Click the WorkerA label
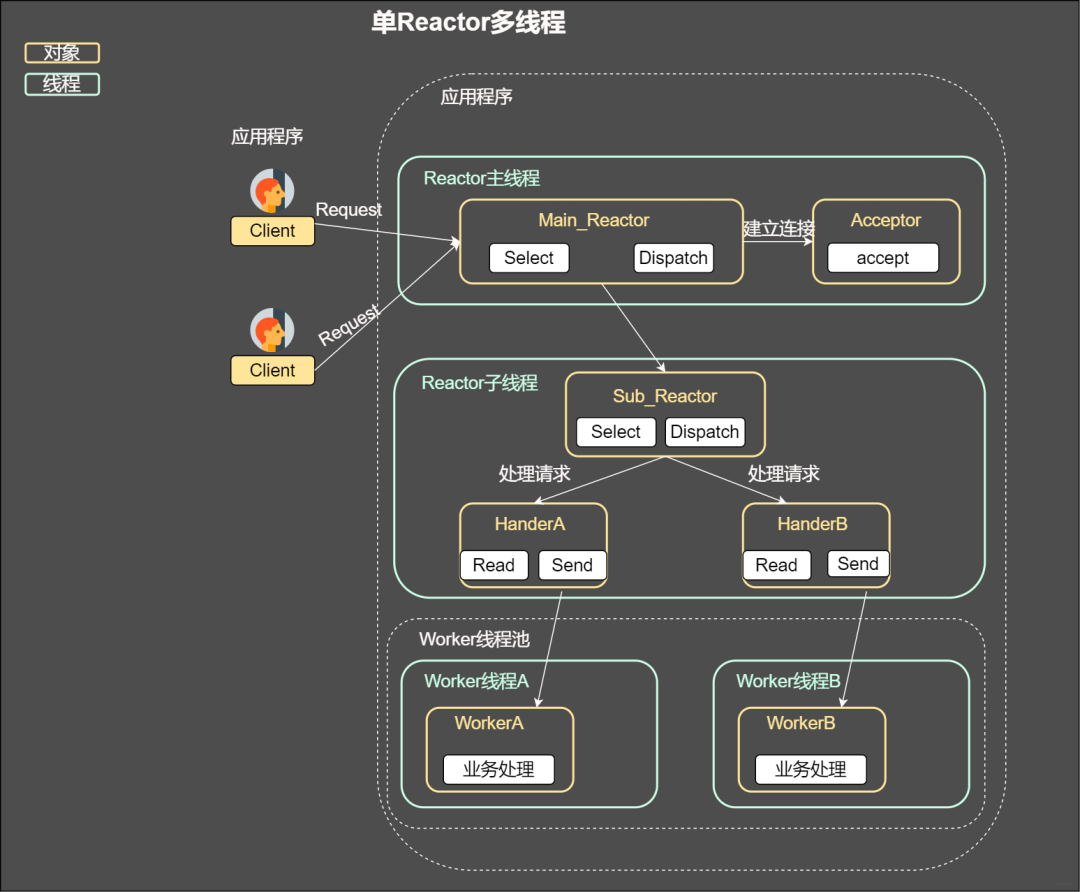The height and width of the screenshot is (892, 1080). (489, 723)
